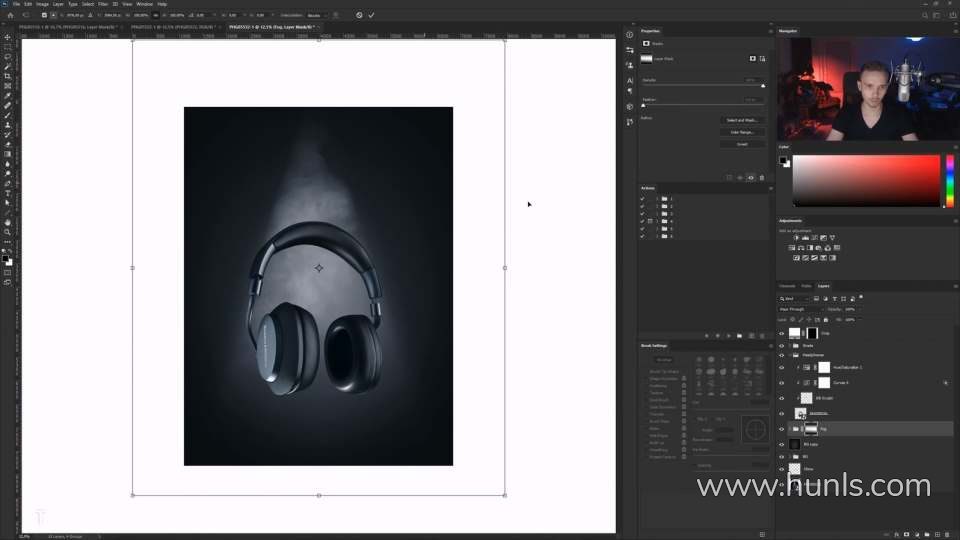Click the Select and Mask button
This screenshot has width=960, height=540.
(x=742, y=120)
